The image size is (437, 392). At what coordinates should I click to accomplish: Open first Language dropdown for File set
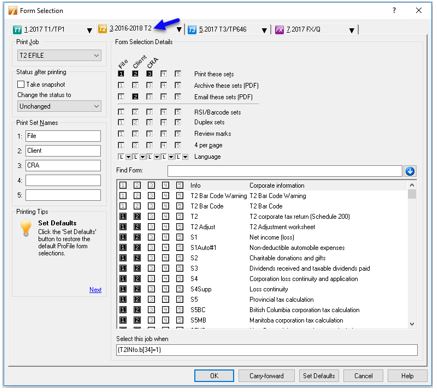(128, 156)
